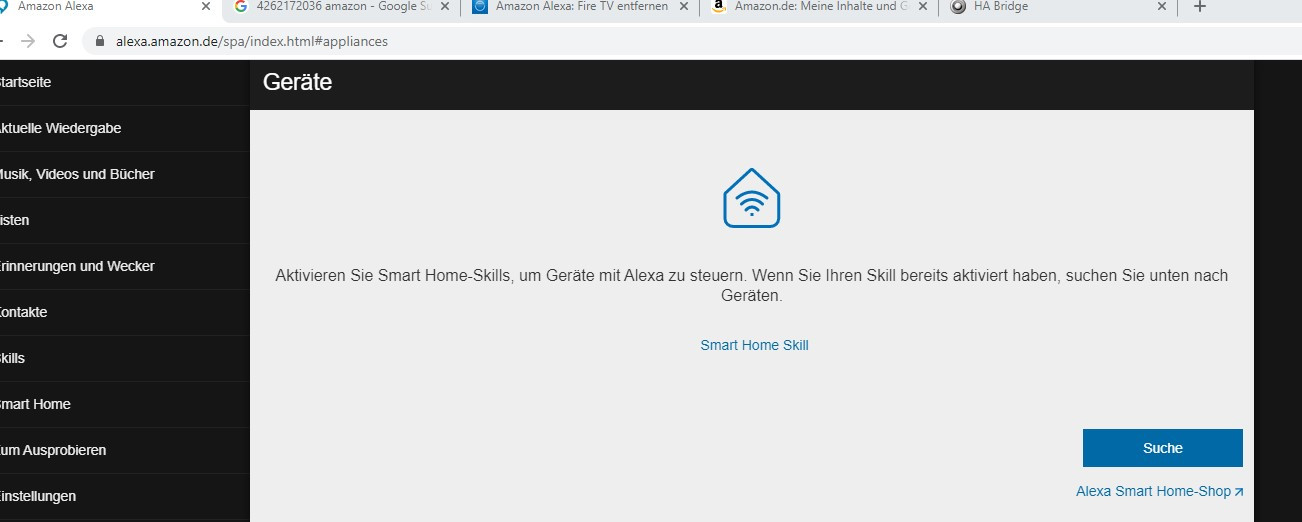Close the Fire TV entfernen tab
1302x522 pixels.
tap(684, 7)
